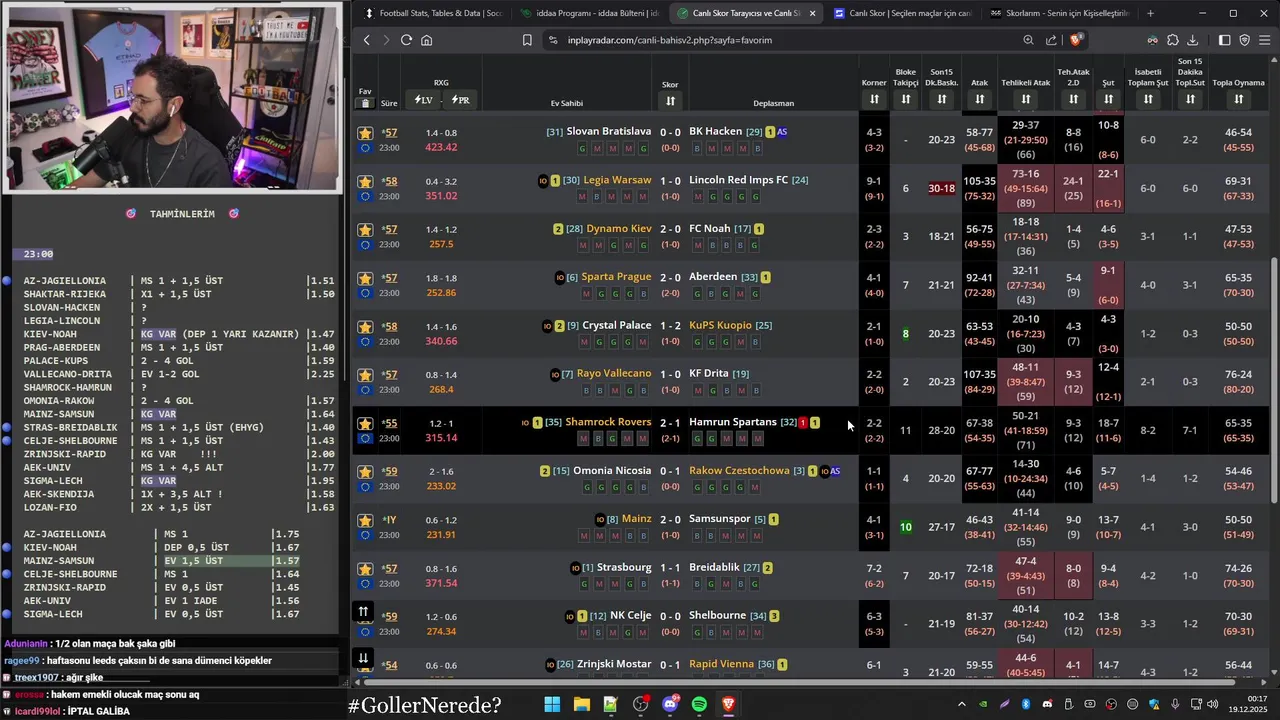Sort table by Korner column
Image resolution: width=1280 pixels, height=720 pixels.
click(874, 99)
